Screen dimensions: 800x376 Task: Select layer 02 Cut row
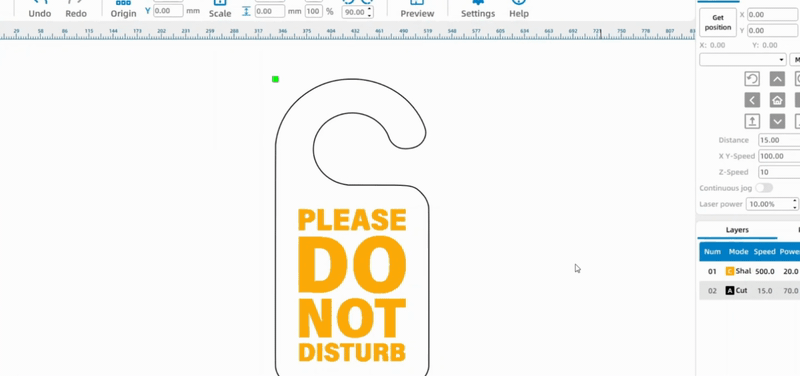point(749,291)
